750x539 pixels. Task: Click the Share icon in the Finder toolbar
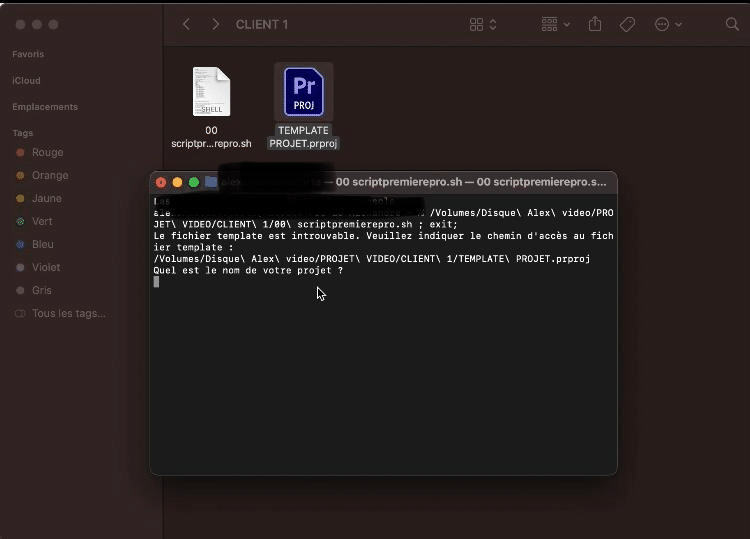click(595, 24)
